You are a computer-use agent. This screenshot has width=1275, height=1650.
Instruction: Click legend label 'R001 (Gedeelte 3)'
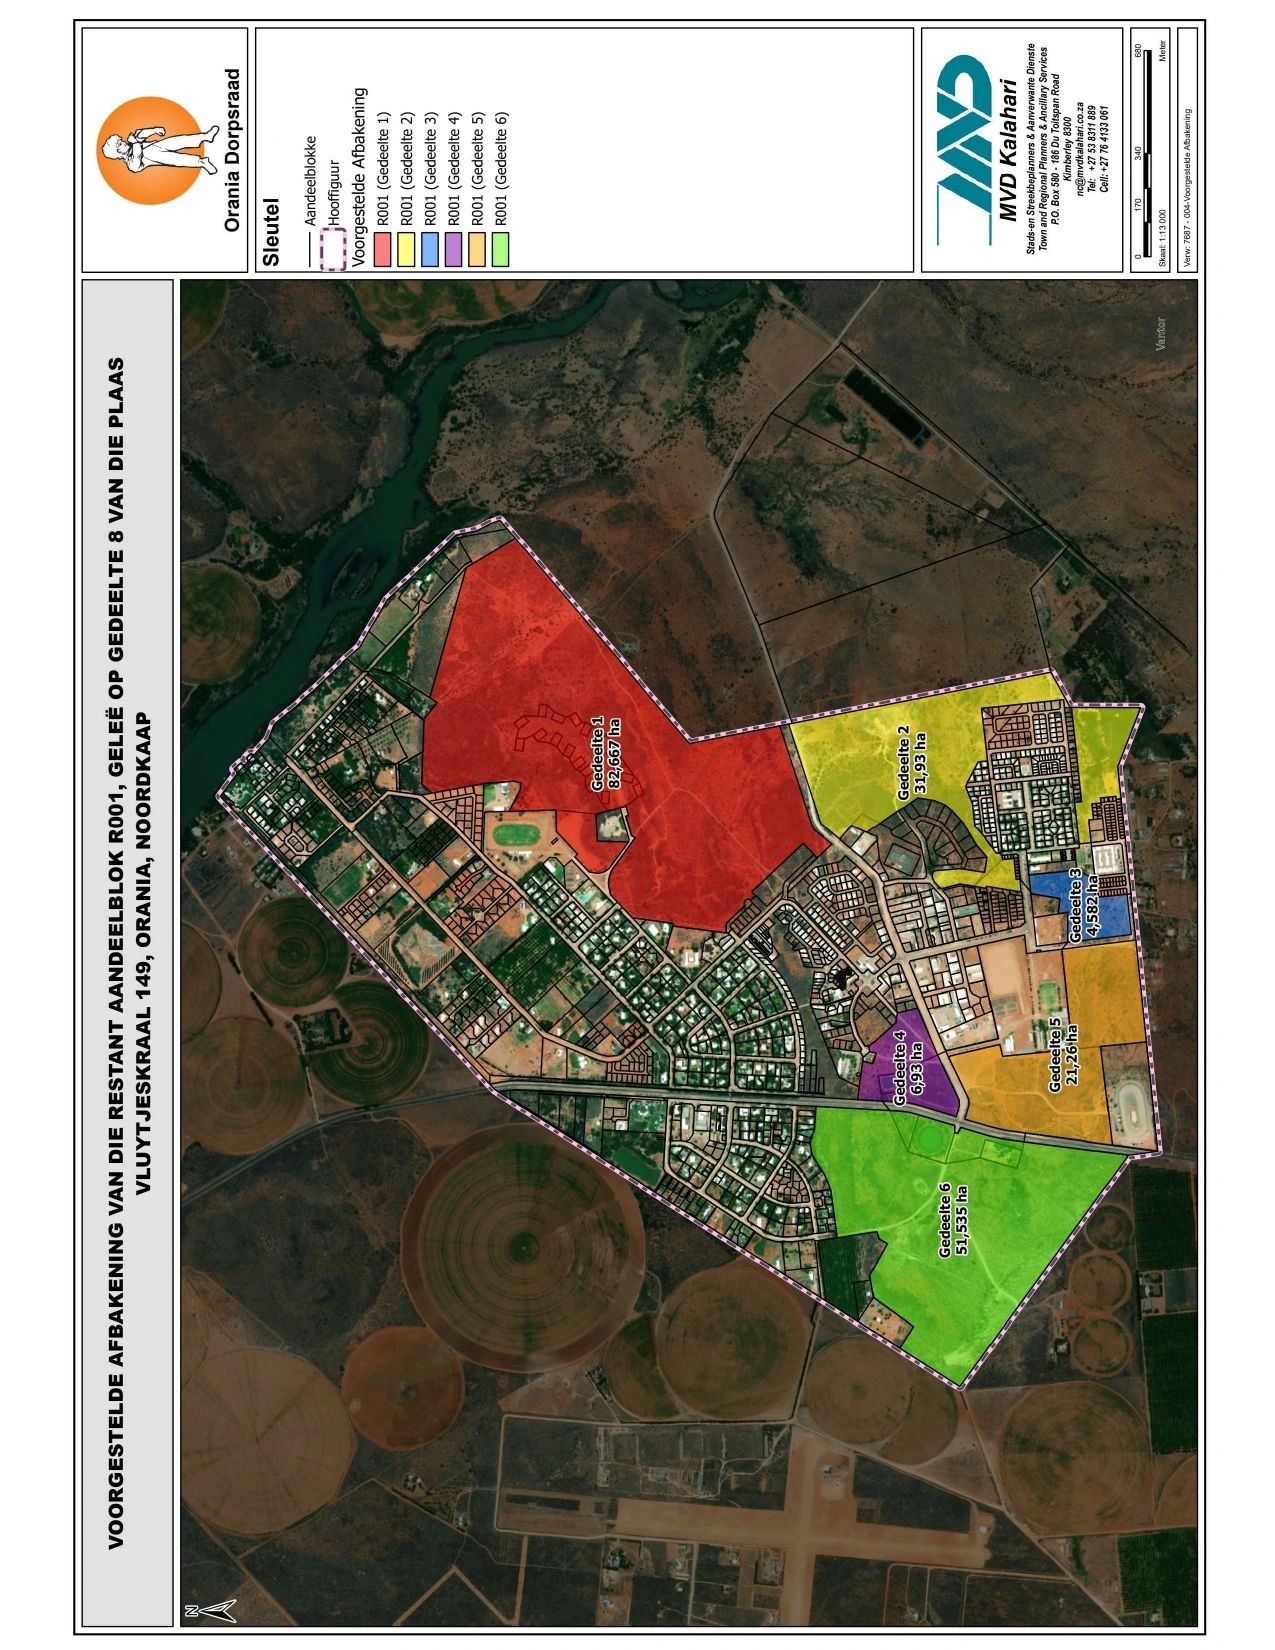(x=431, y=168)
